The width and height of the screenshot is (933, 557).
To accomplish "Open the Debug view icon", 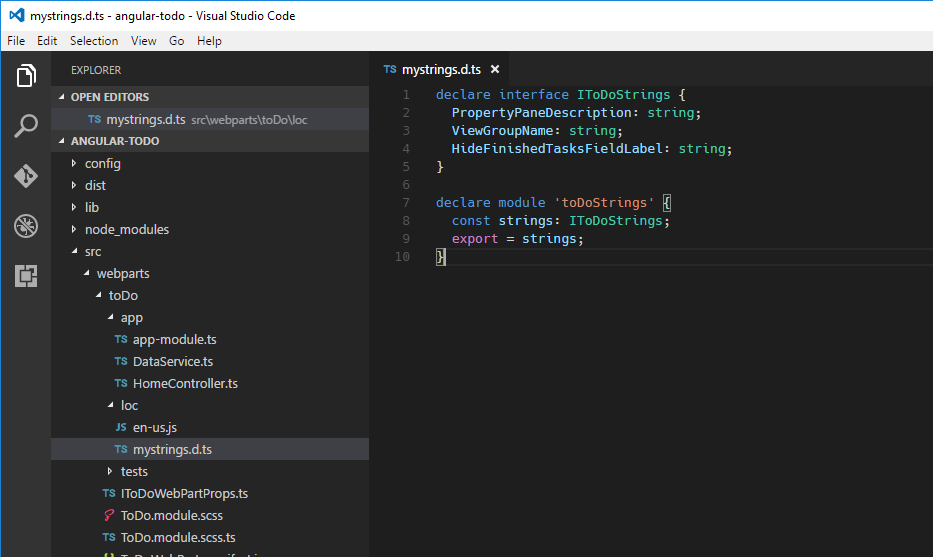I will point(26,226).
